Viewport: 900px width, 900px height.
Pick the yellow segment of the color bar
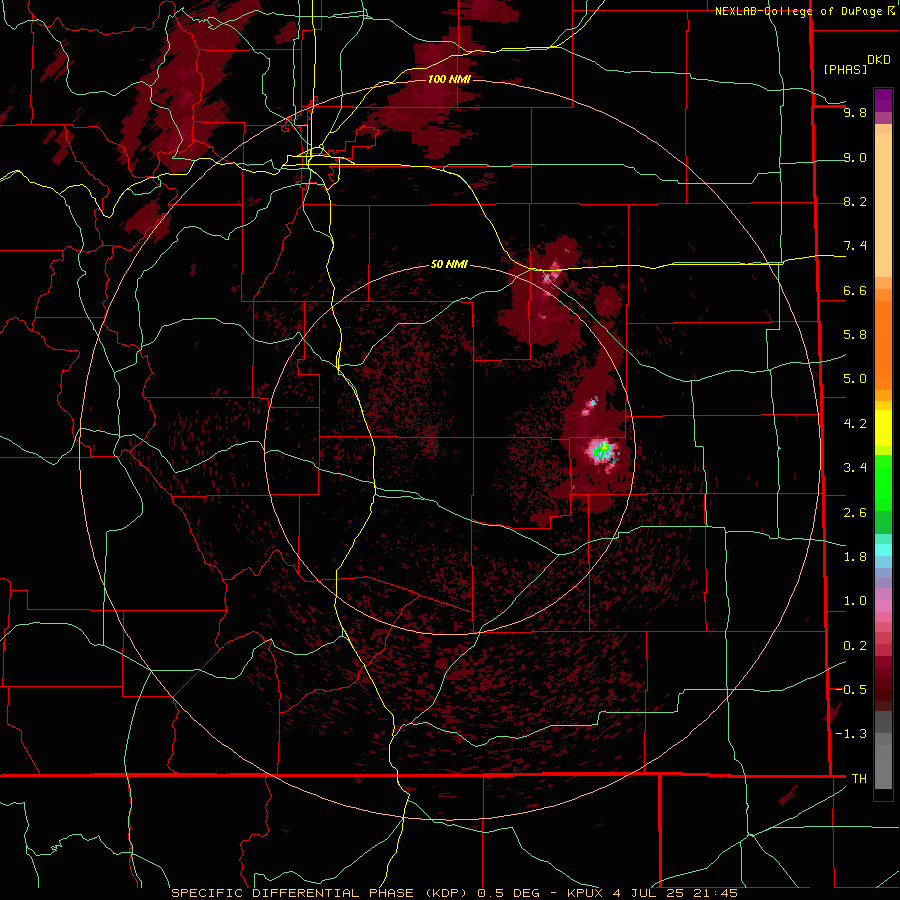[883, 428]
